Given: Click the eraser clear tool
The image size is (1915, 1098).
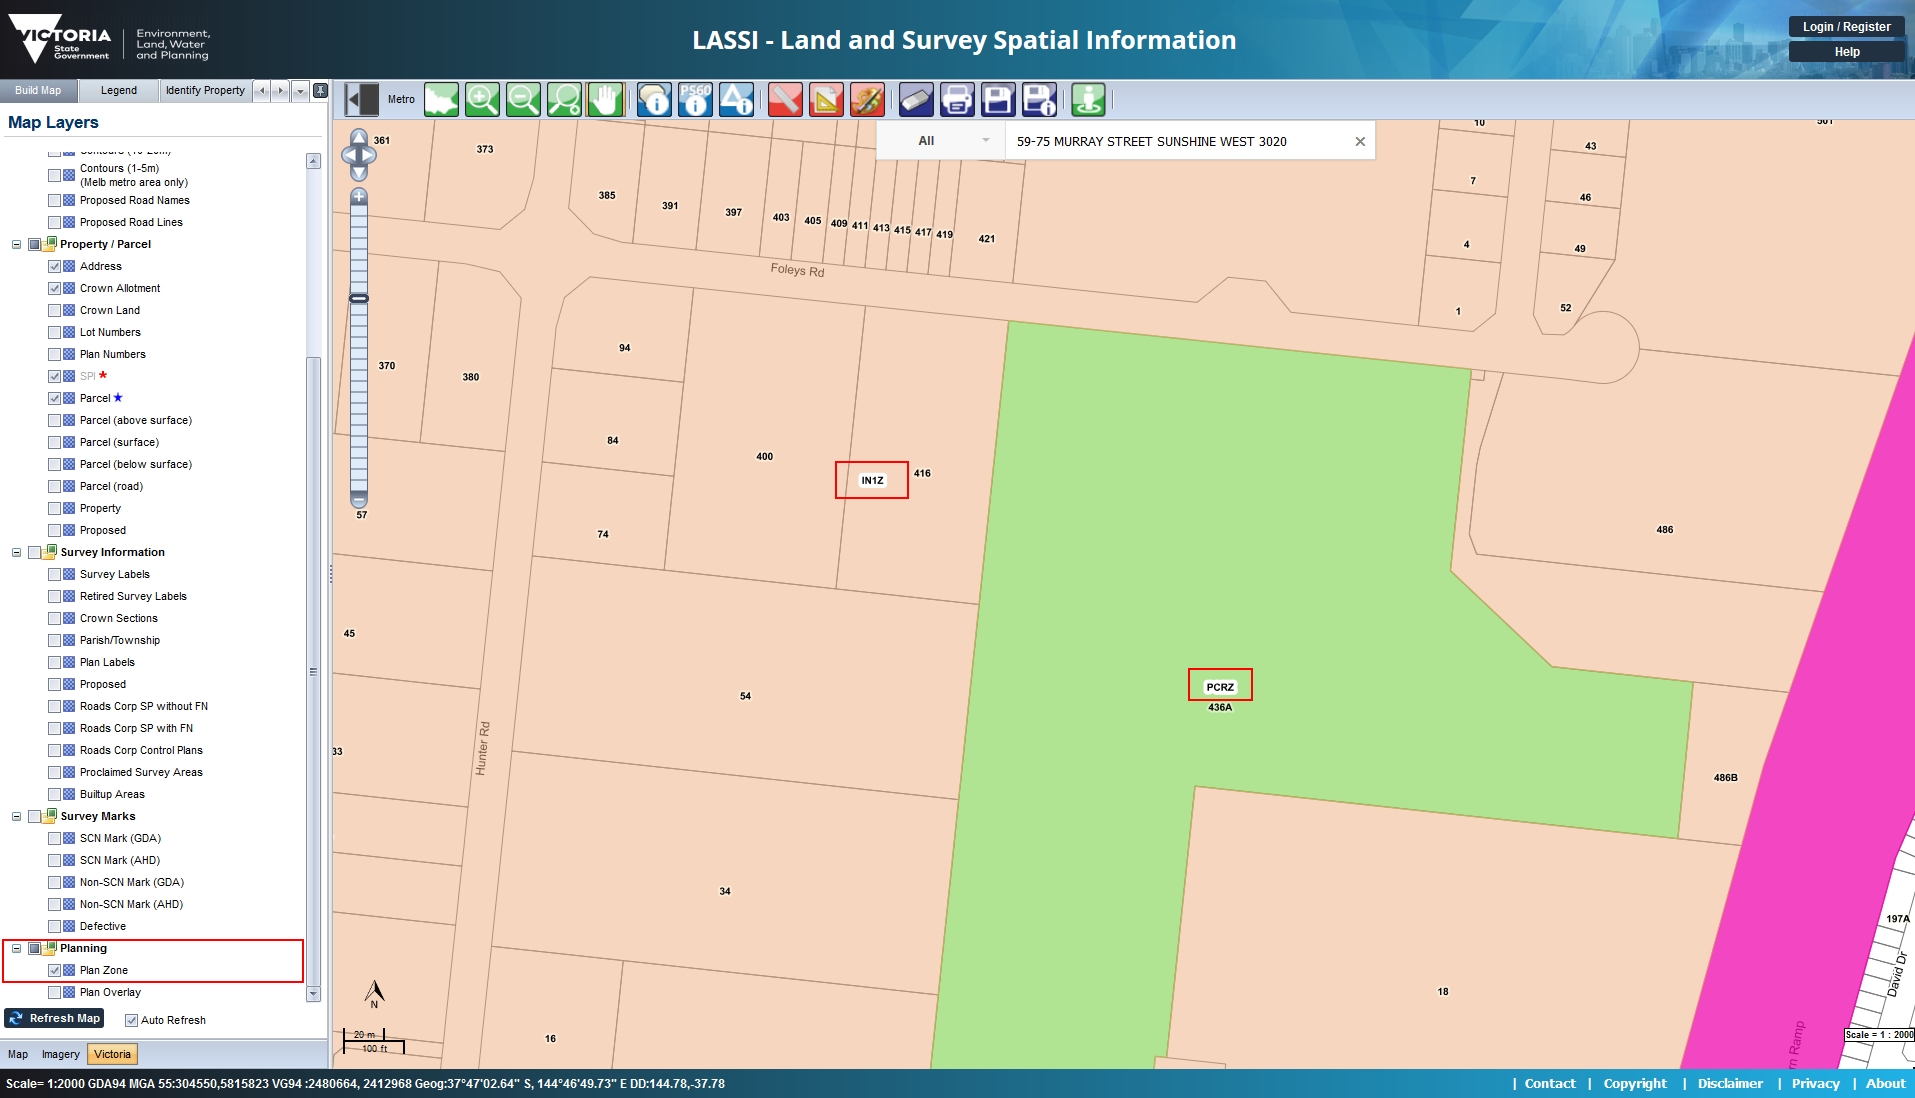Looking at the screenshot, I should coord(916,99).
